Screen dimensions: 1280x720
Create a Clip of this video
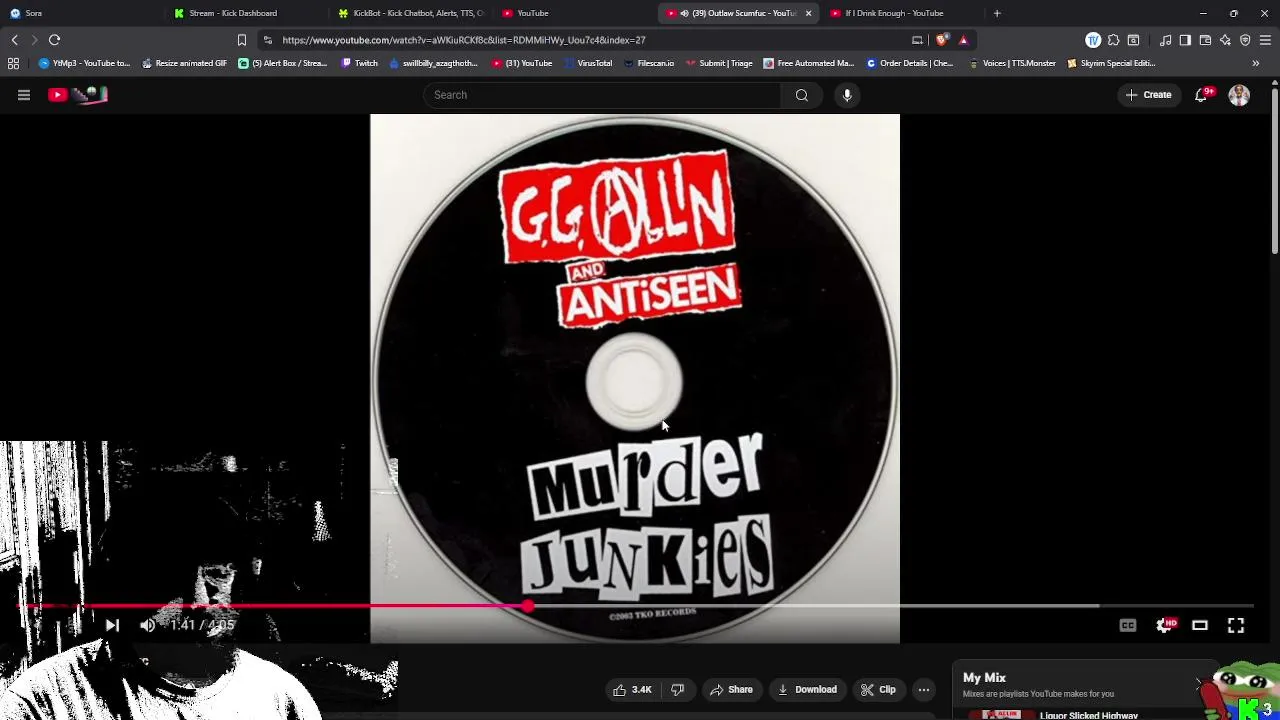[878, 689]
